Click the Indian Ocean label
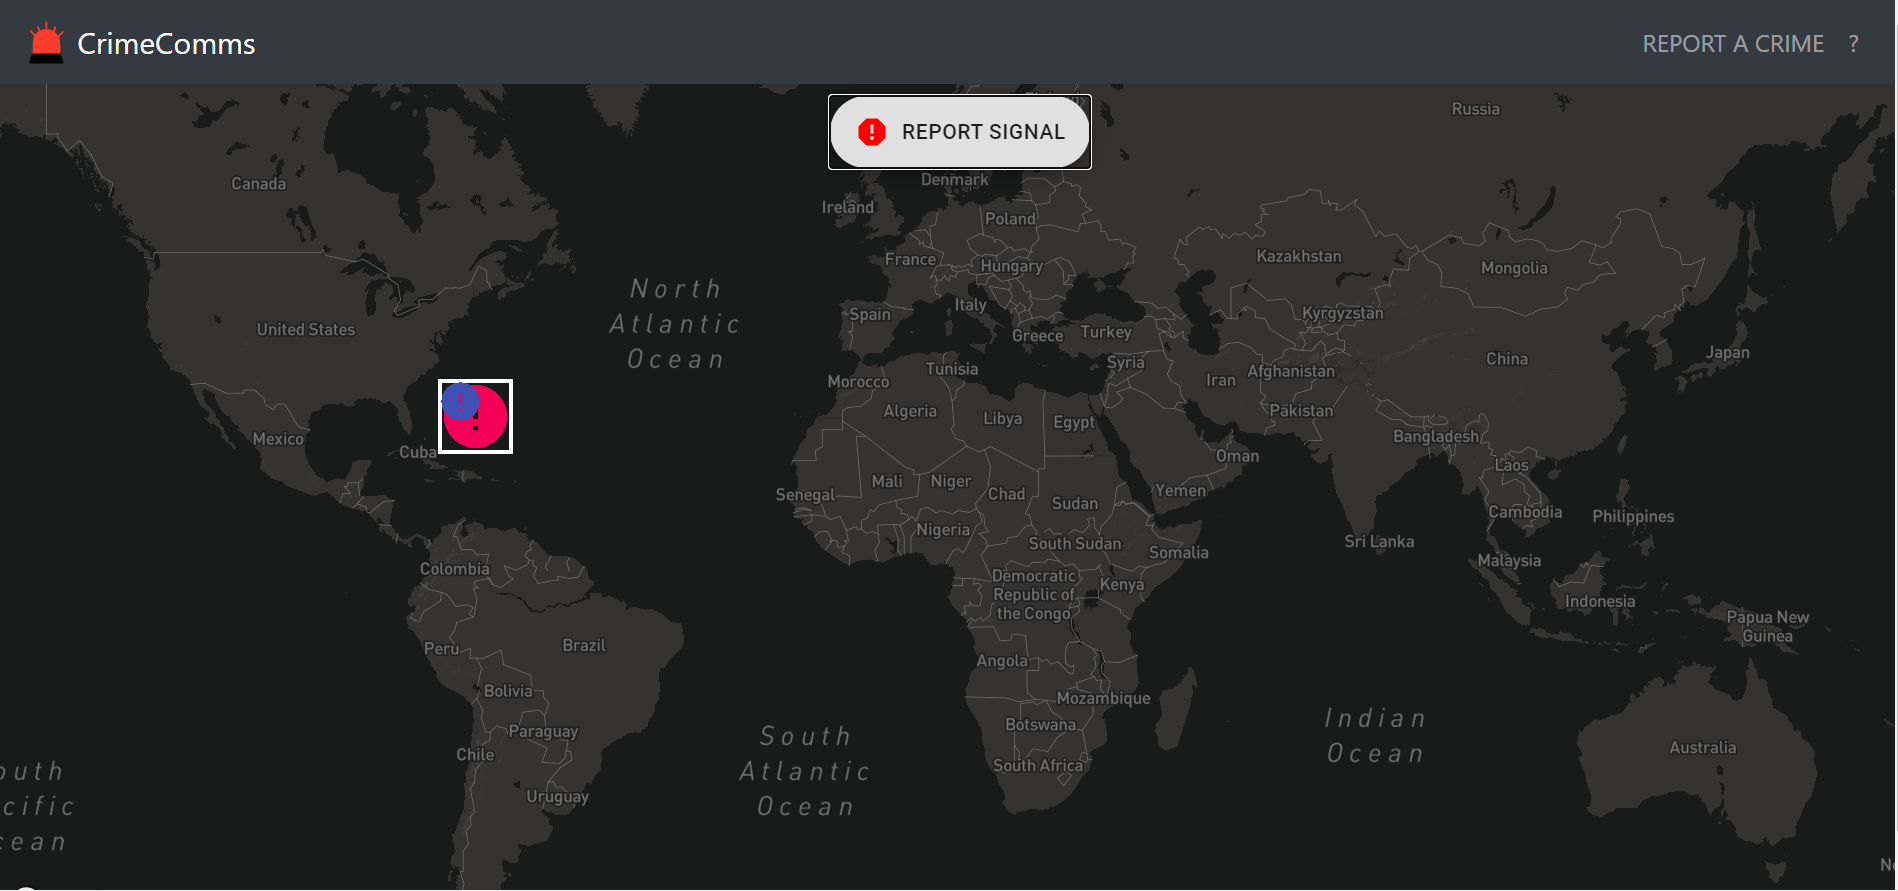1898x891 pixels. pyautogui.click(x=1375, y=735)
